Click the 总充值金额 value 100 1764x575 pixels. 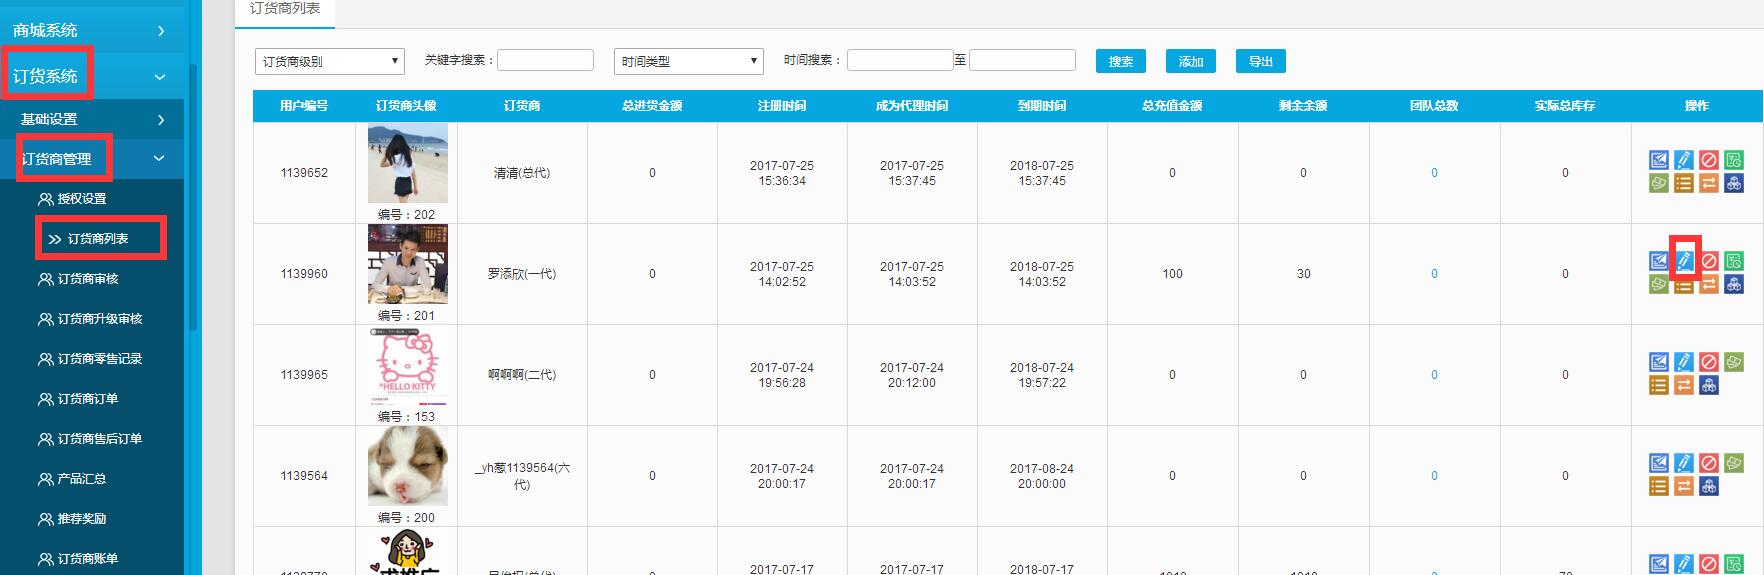click(1173, 274)
